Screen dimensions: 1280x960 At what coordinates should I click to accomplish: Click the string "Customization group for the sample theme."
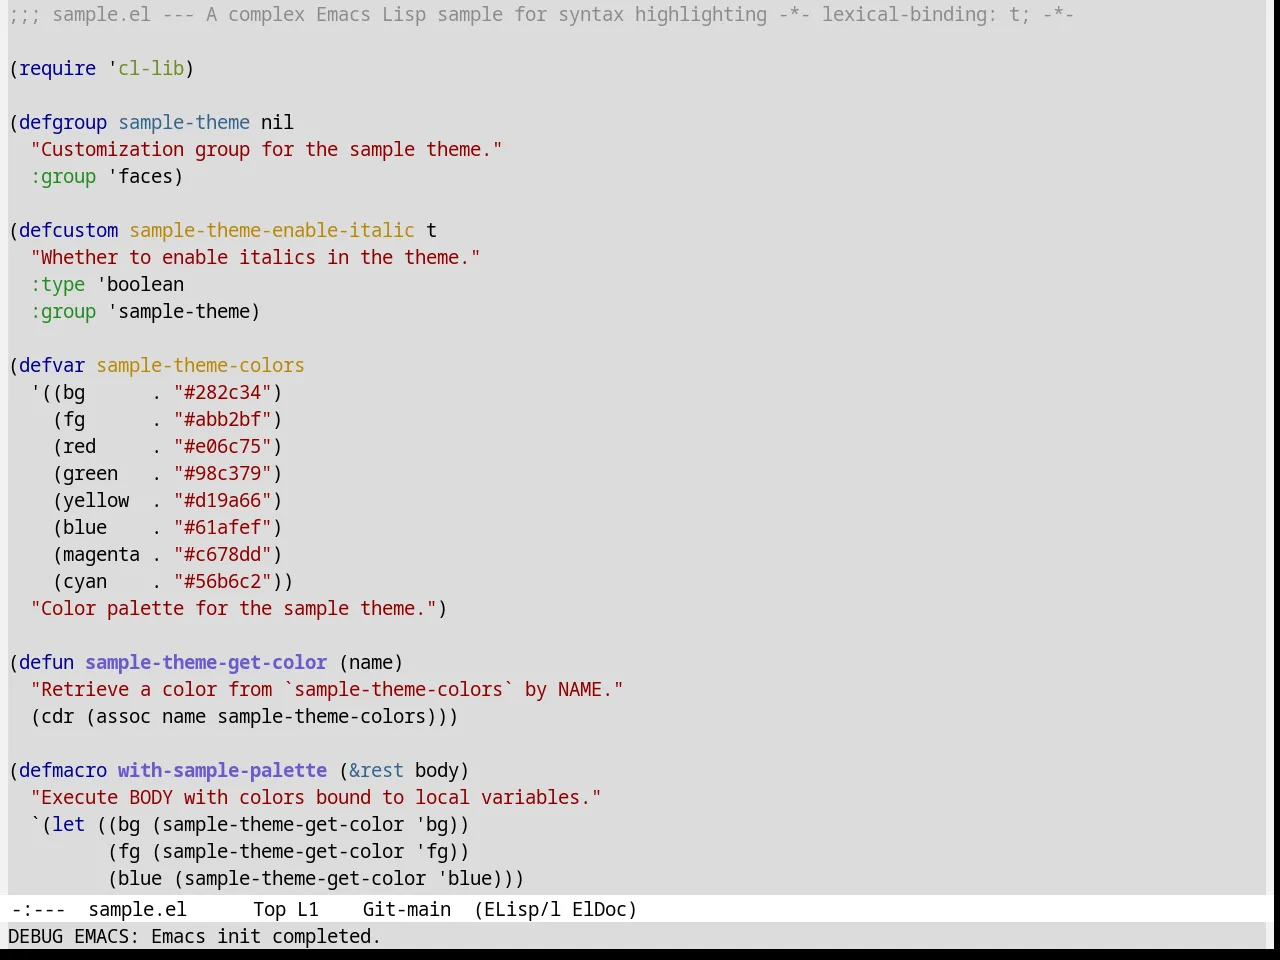coord(266,149)
